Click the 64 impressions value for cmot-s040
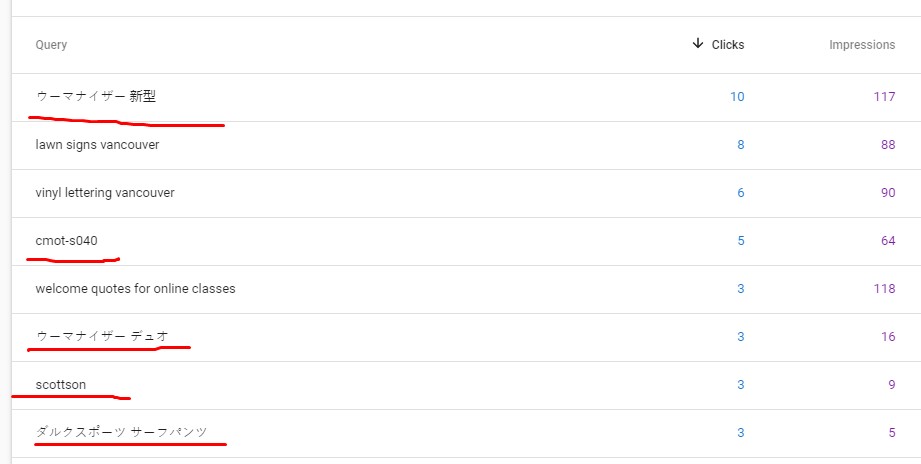The width and height of the screenshot is (921, 464). (888, 241)
